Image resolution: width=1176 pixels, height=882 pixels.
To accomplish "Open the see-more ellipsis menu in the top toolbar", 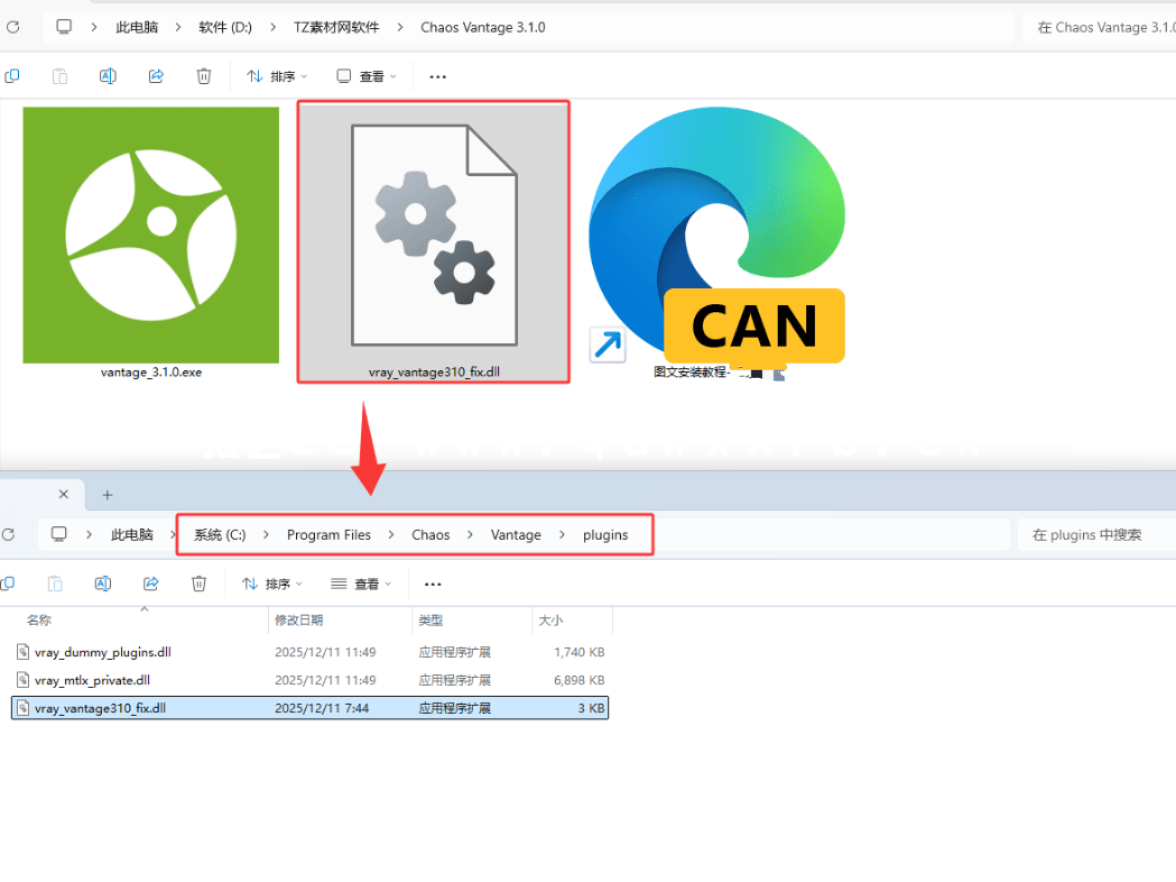I will (437, 76).
